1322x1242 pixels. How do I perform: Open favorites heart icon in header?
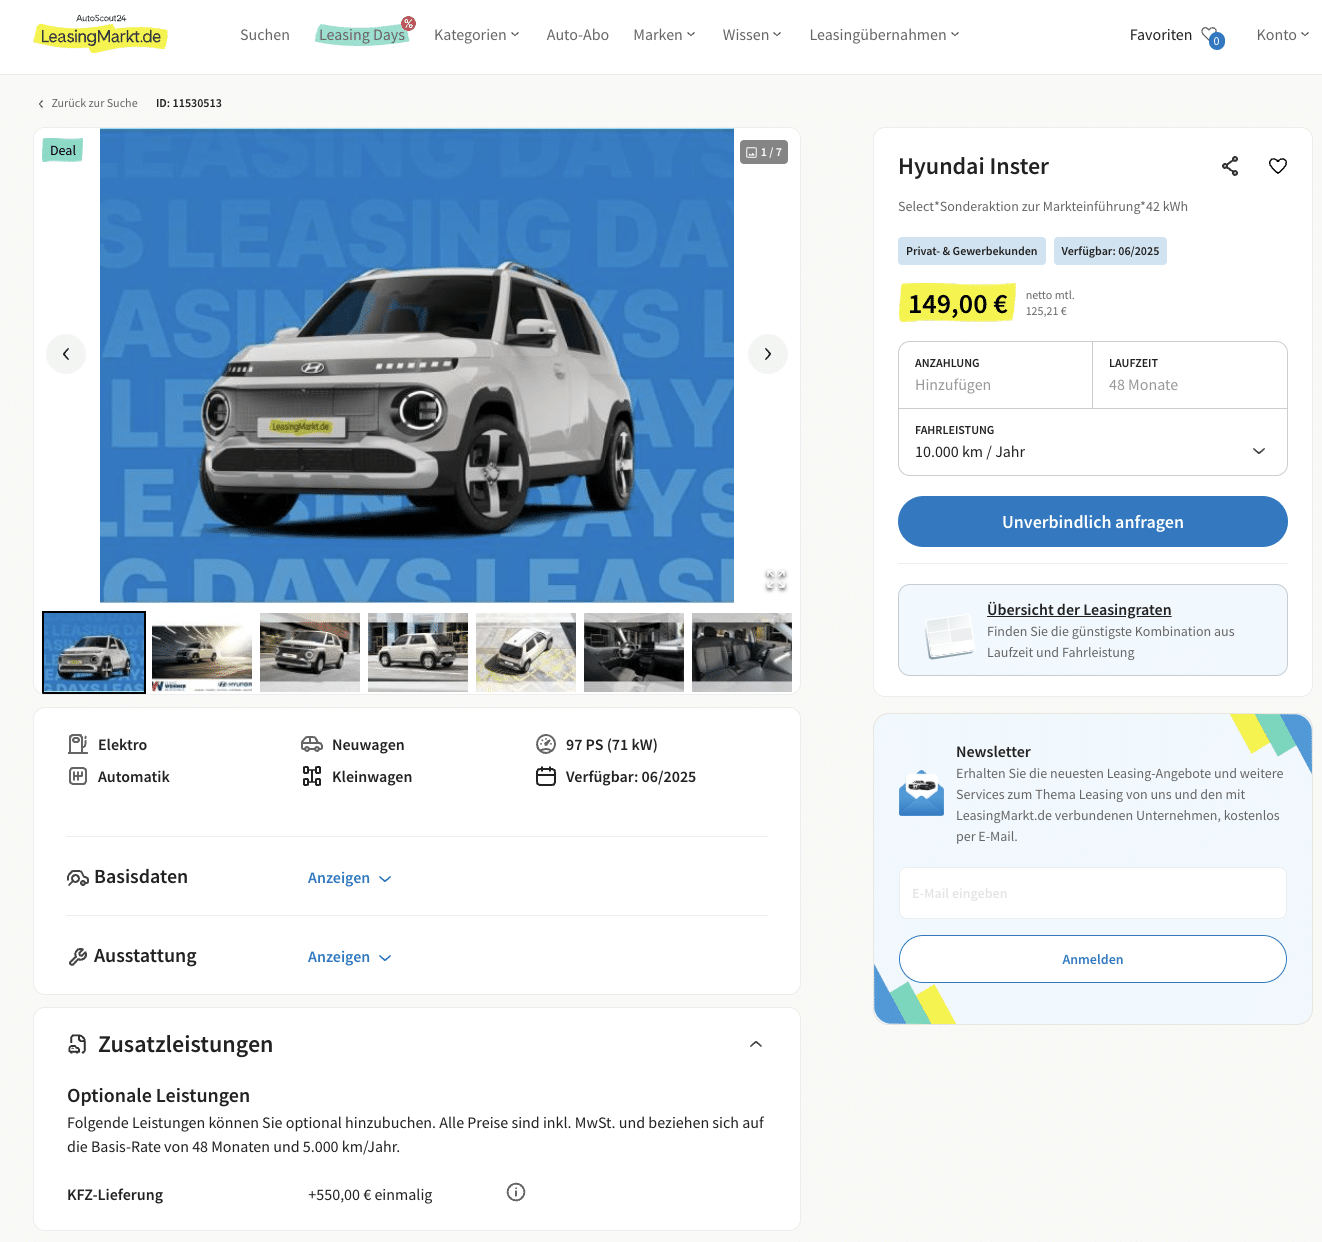[1211, 36]
